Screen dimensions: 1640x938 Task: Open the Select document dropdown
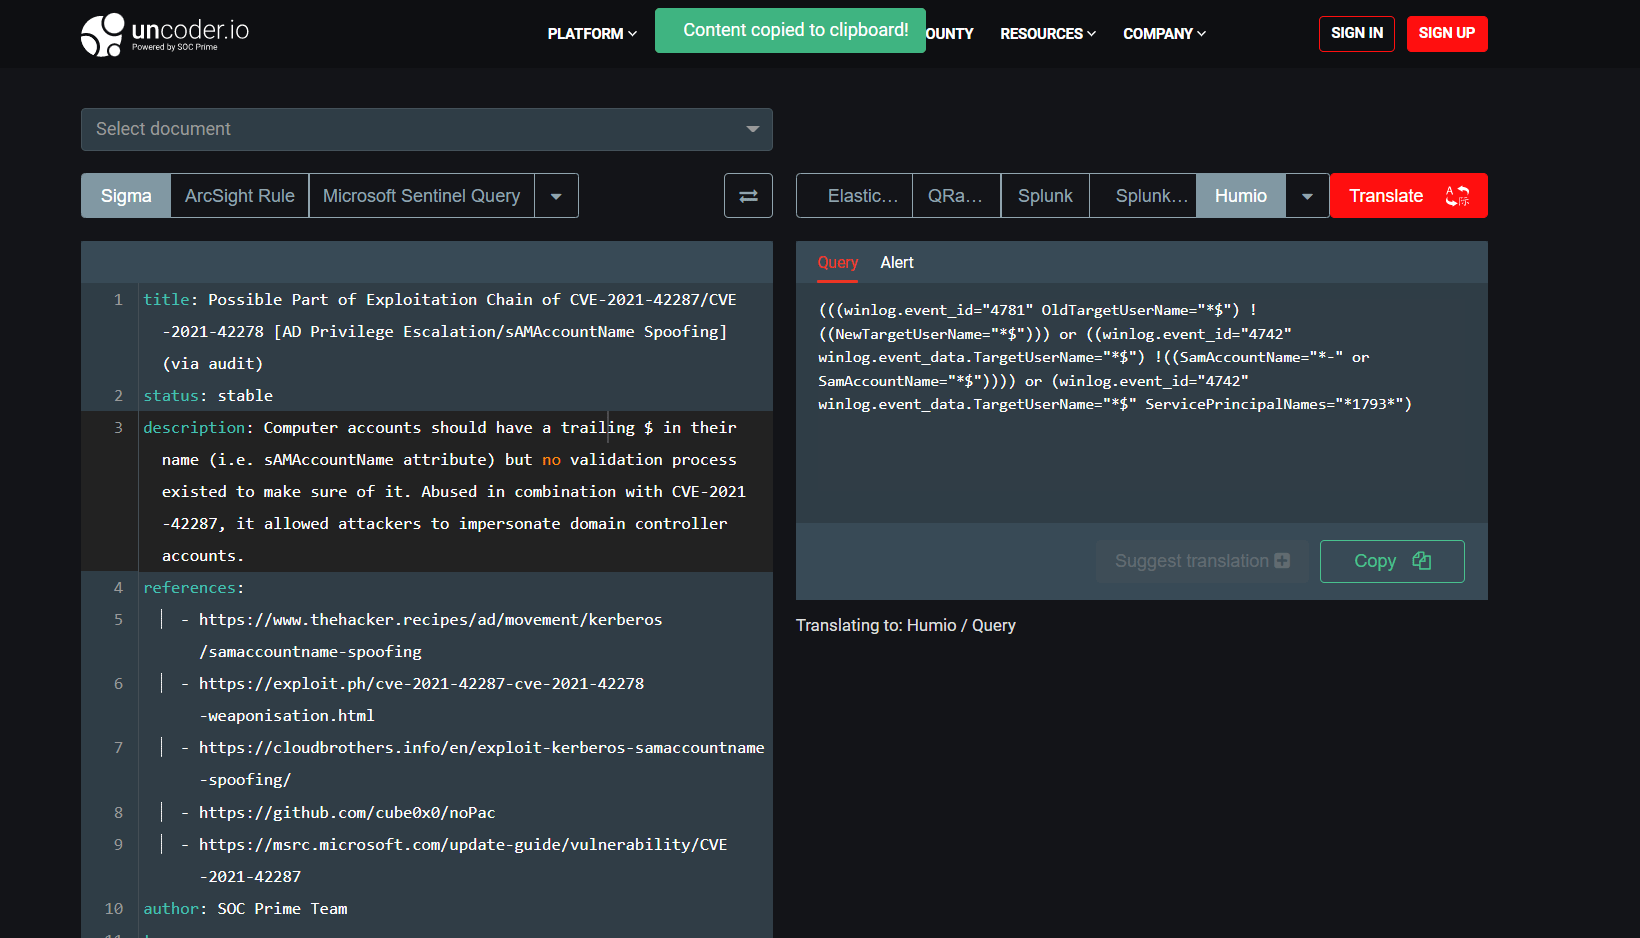coord(426,129)
